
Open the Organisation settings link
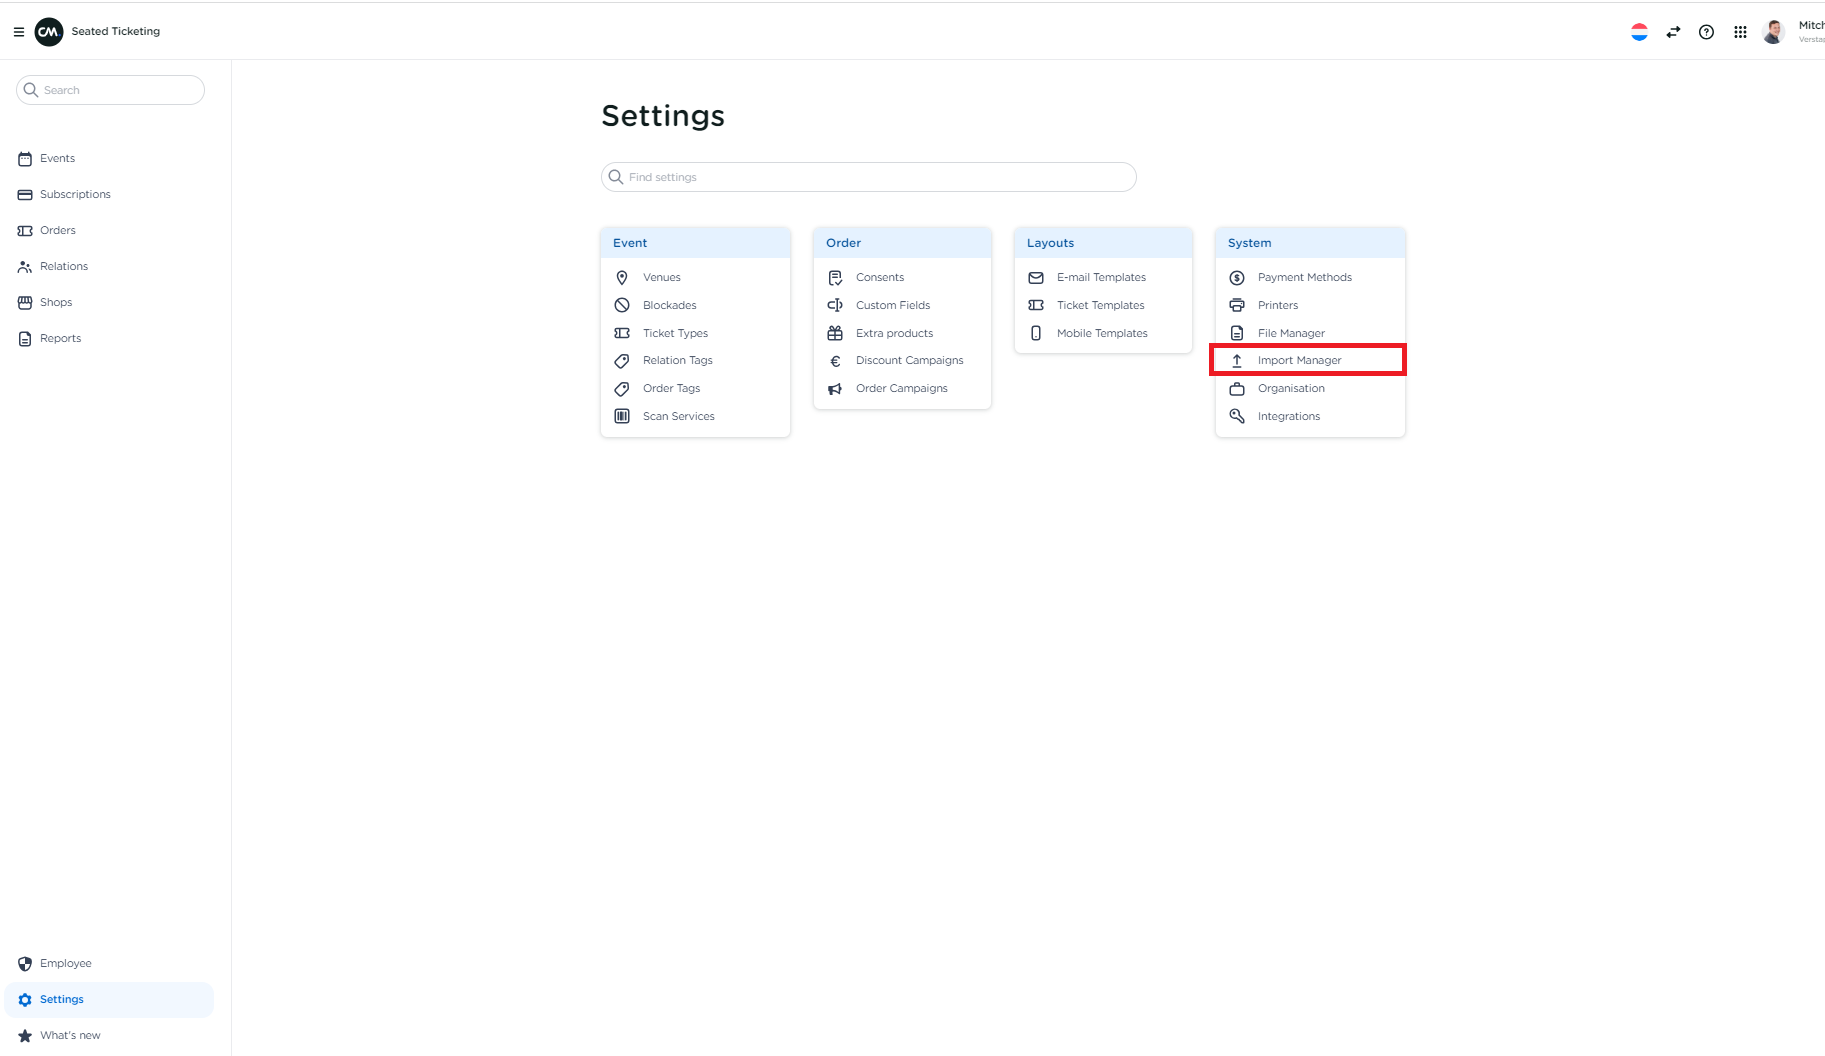click(x=1292, y=388)
